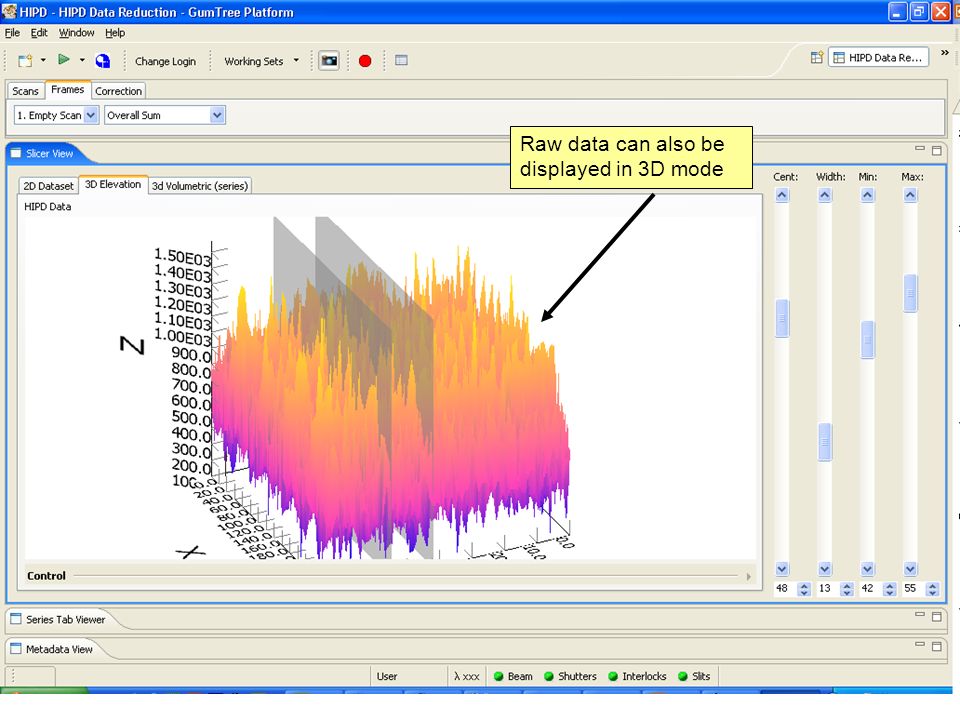Click the camera snapshot icon

(329, 61)
